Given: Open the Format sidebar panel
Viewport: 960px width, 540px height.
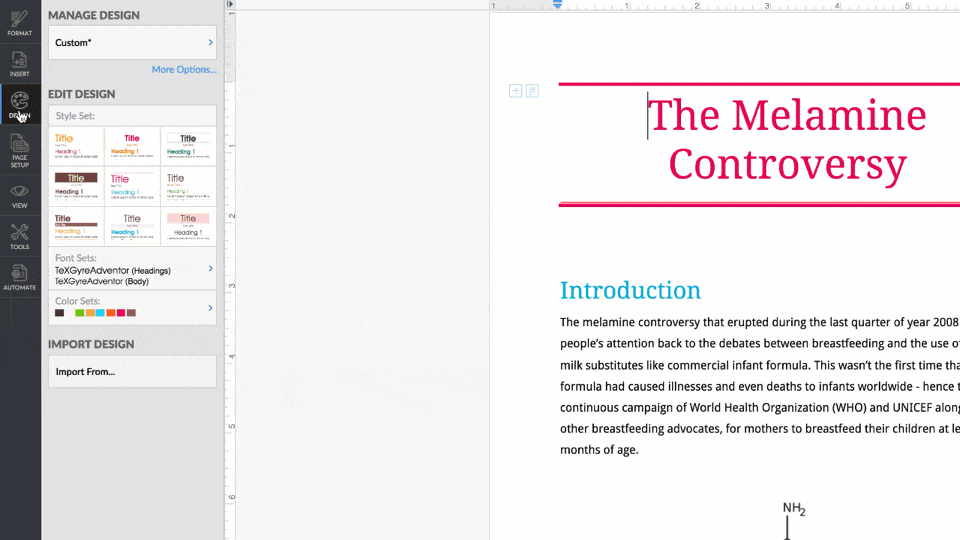Looking at the screenshot, I should (20, 23).
